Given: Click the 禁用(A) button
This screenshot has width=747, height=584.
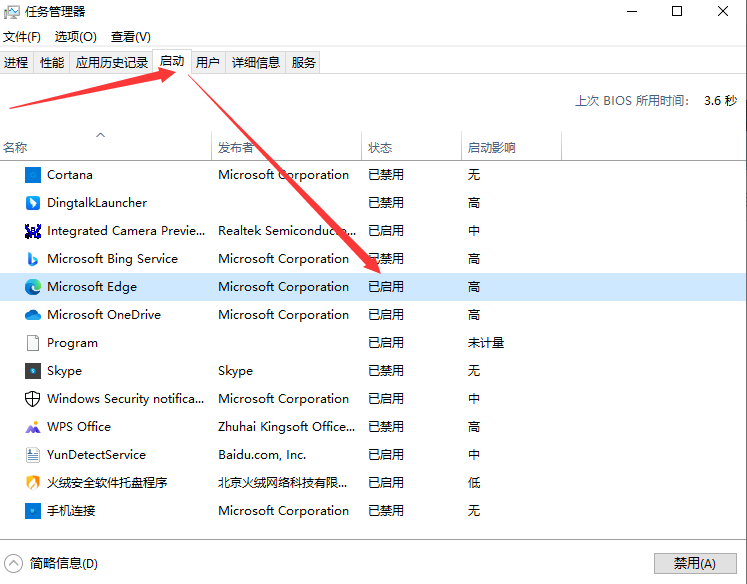Looking at the screenshot, I should click(x=695, y=564).
